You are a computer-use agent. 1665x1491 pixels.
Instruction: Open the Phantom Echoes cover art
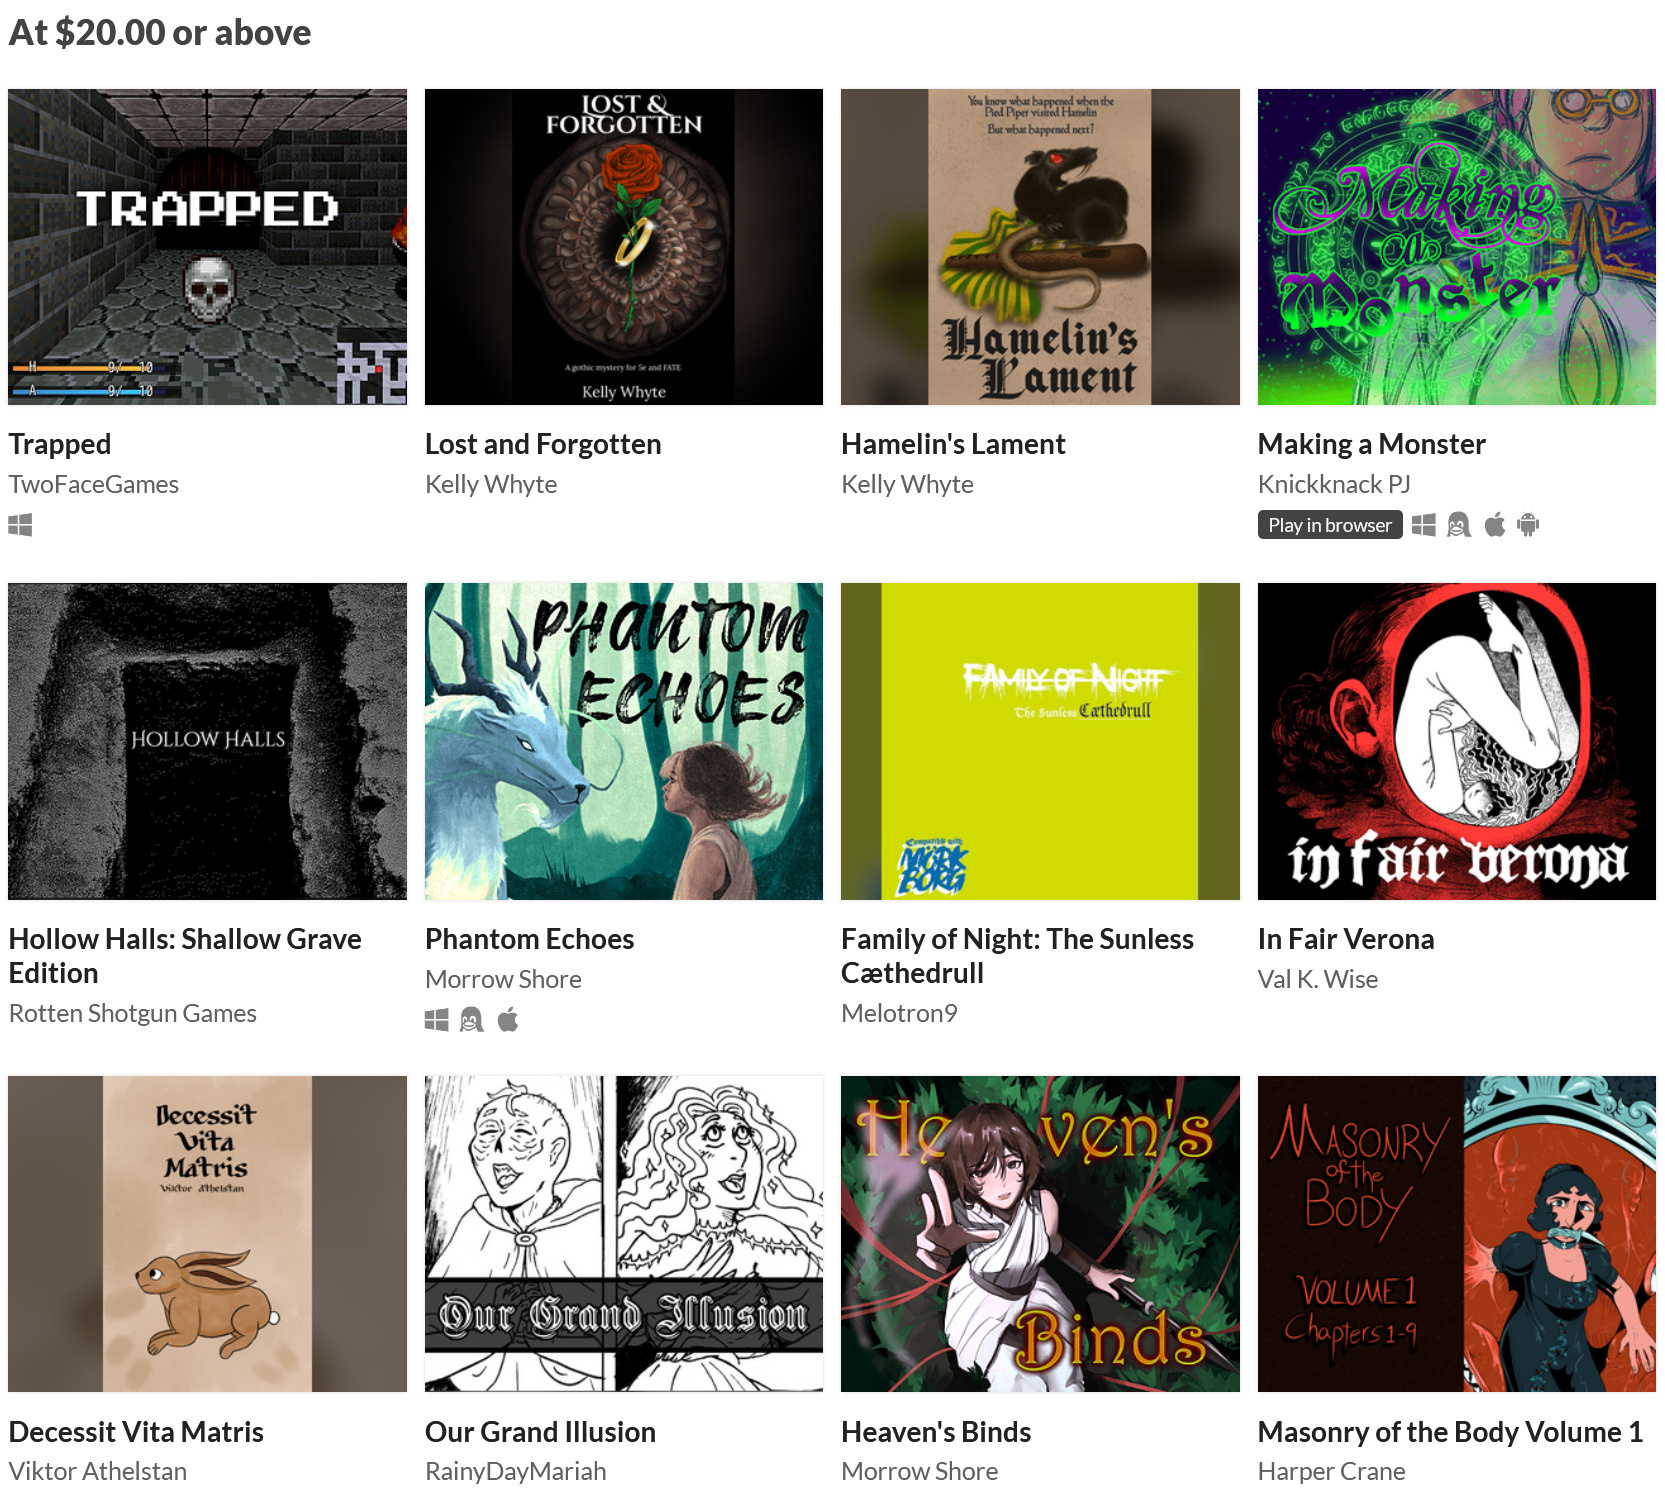[x=624, y=741]
